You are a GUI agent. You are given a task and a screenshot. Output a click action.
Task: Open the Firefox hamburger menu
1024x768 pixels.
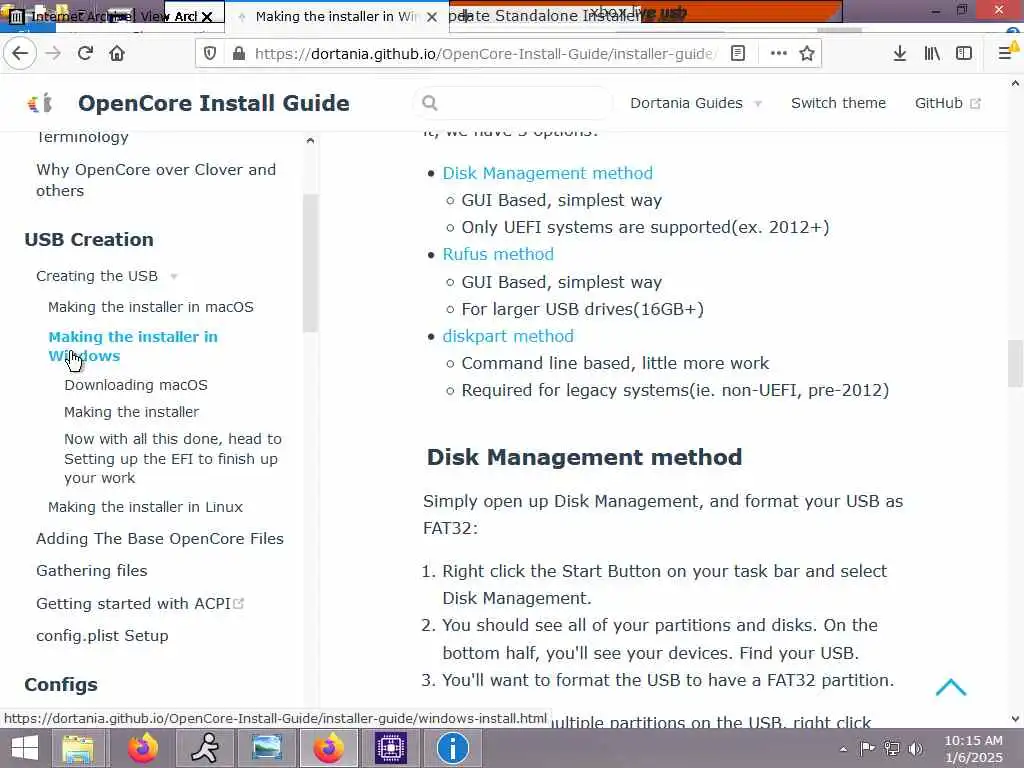[1006, 54]
